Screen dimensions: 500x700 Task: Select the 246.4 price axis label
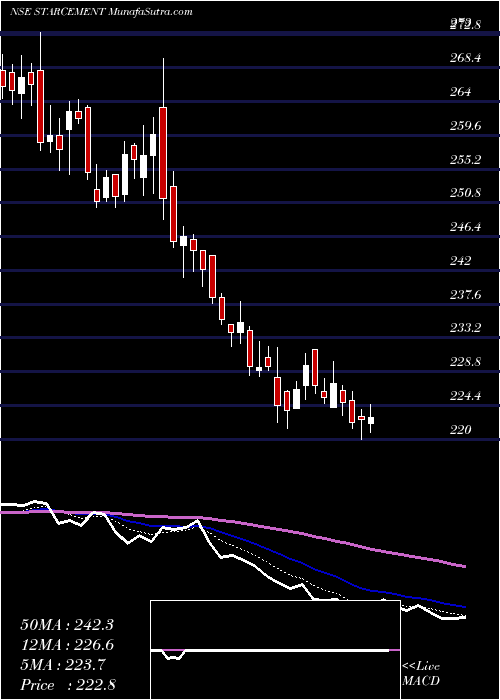click(464, 227)
